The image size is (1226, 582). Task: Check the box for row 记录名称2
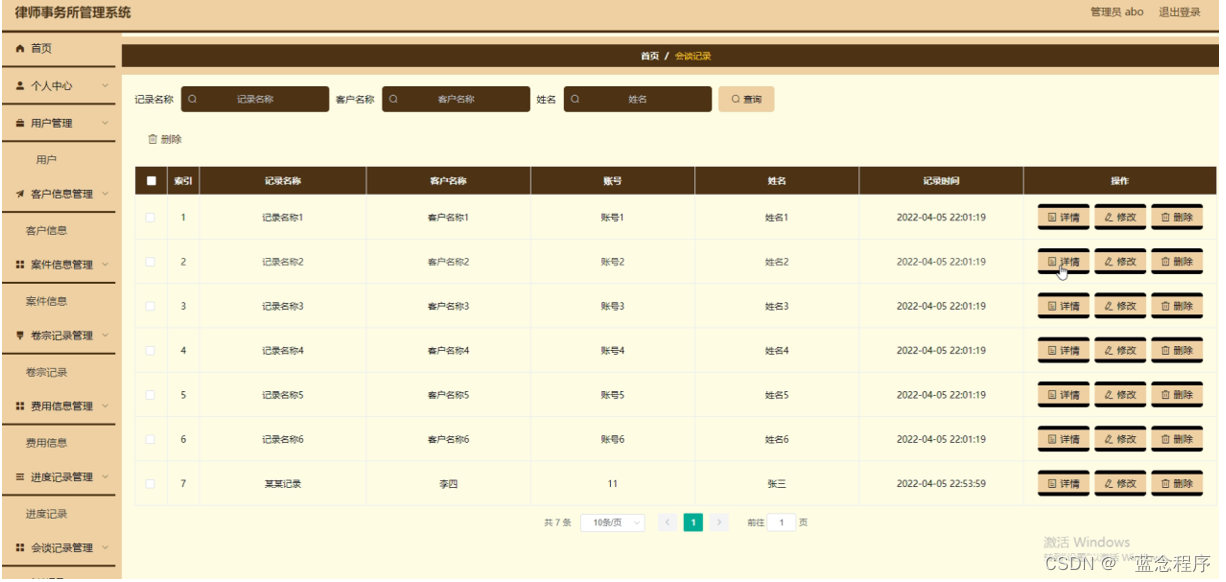(x=151, y=262)
